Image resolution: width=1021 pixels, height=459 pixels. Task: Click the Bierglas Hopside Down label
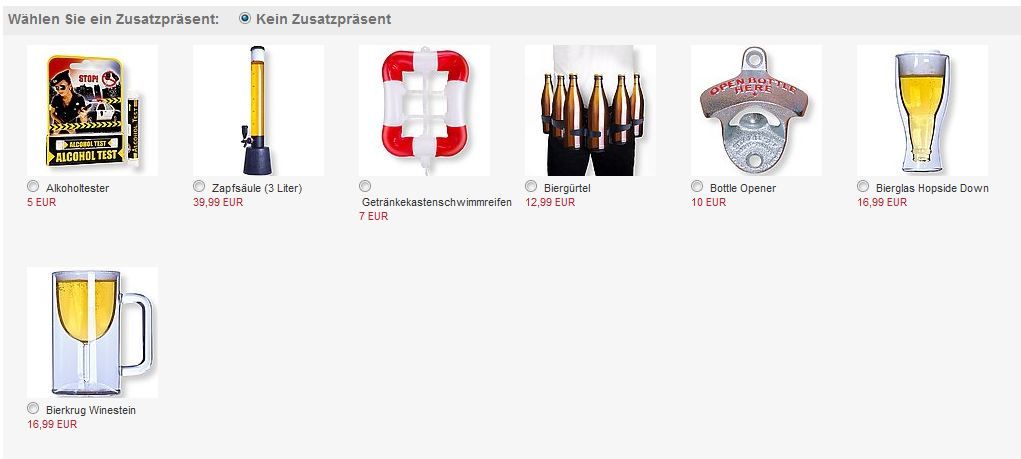(x=932, y=188)
